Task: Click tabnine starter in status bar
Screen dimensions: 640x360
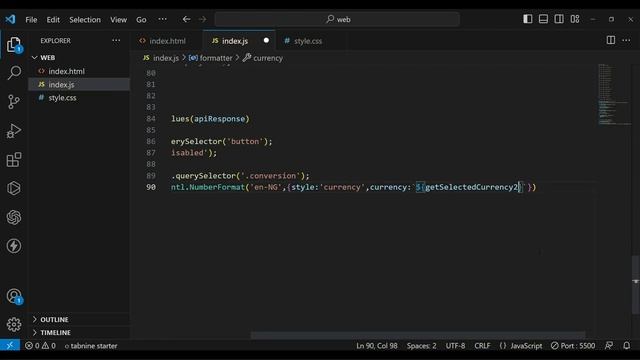Action: pos(91,346)
